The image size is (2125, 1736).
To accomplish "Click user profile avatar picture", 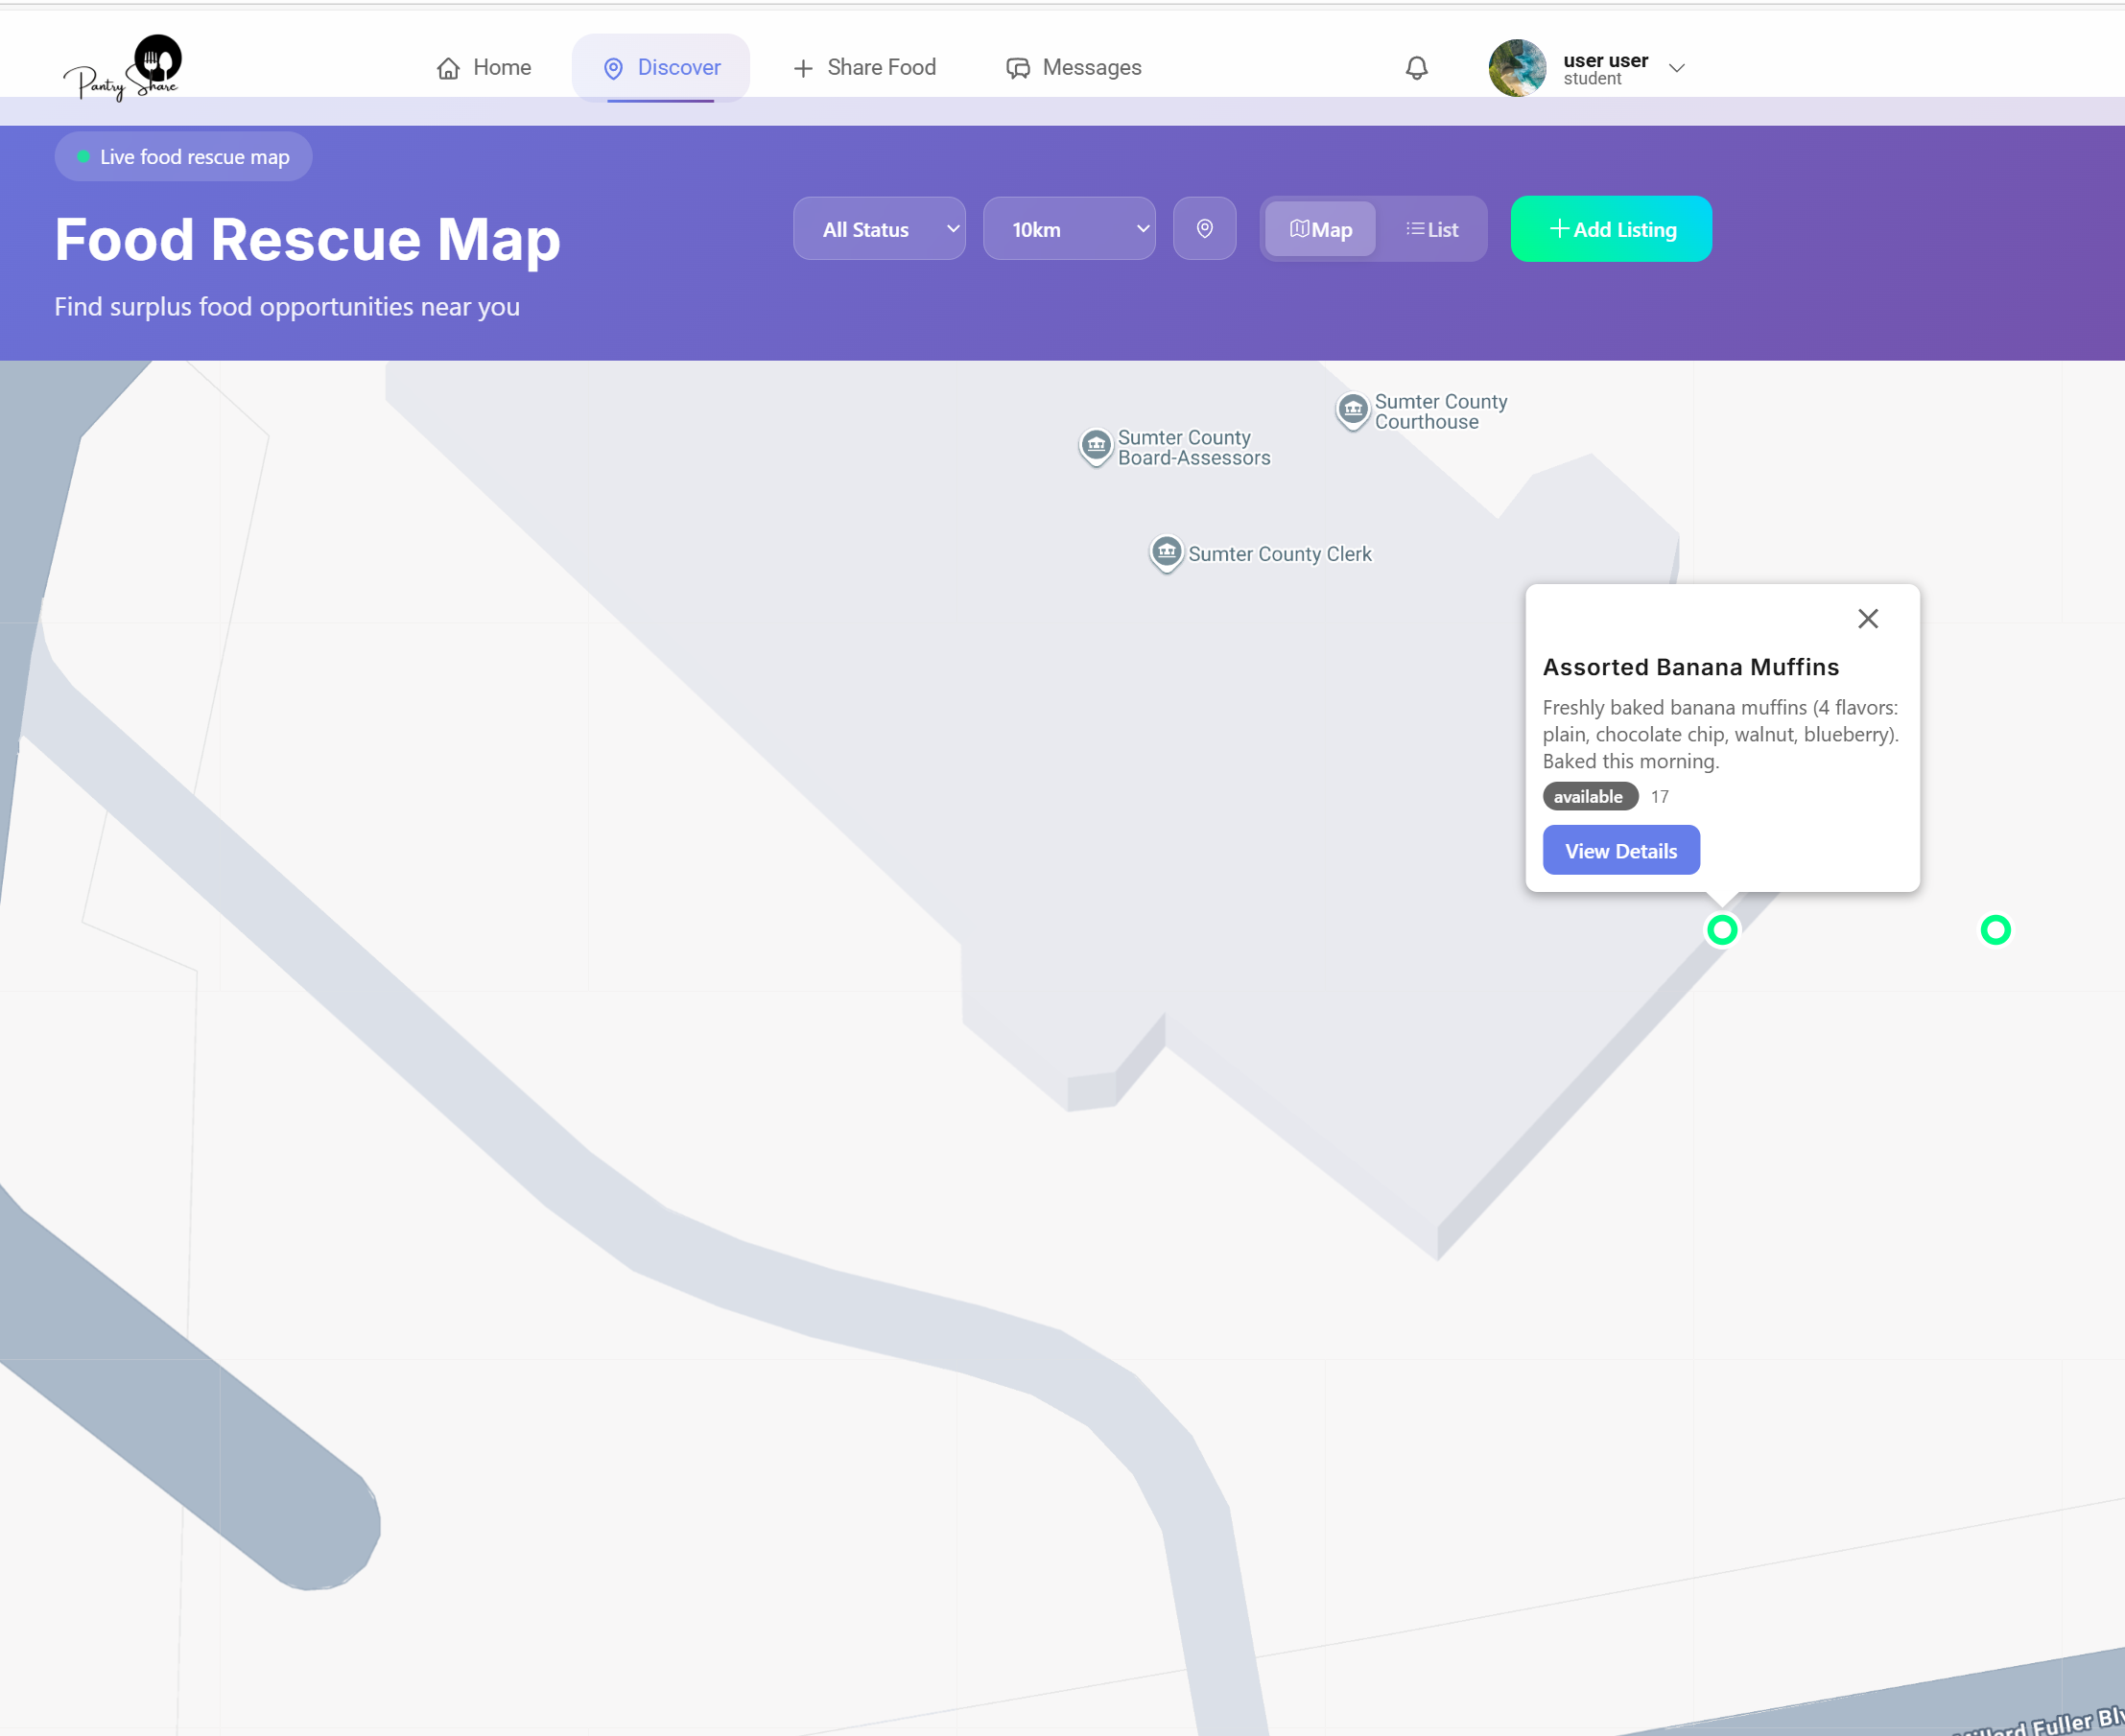I will pos(1517,68).
